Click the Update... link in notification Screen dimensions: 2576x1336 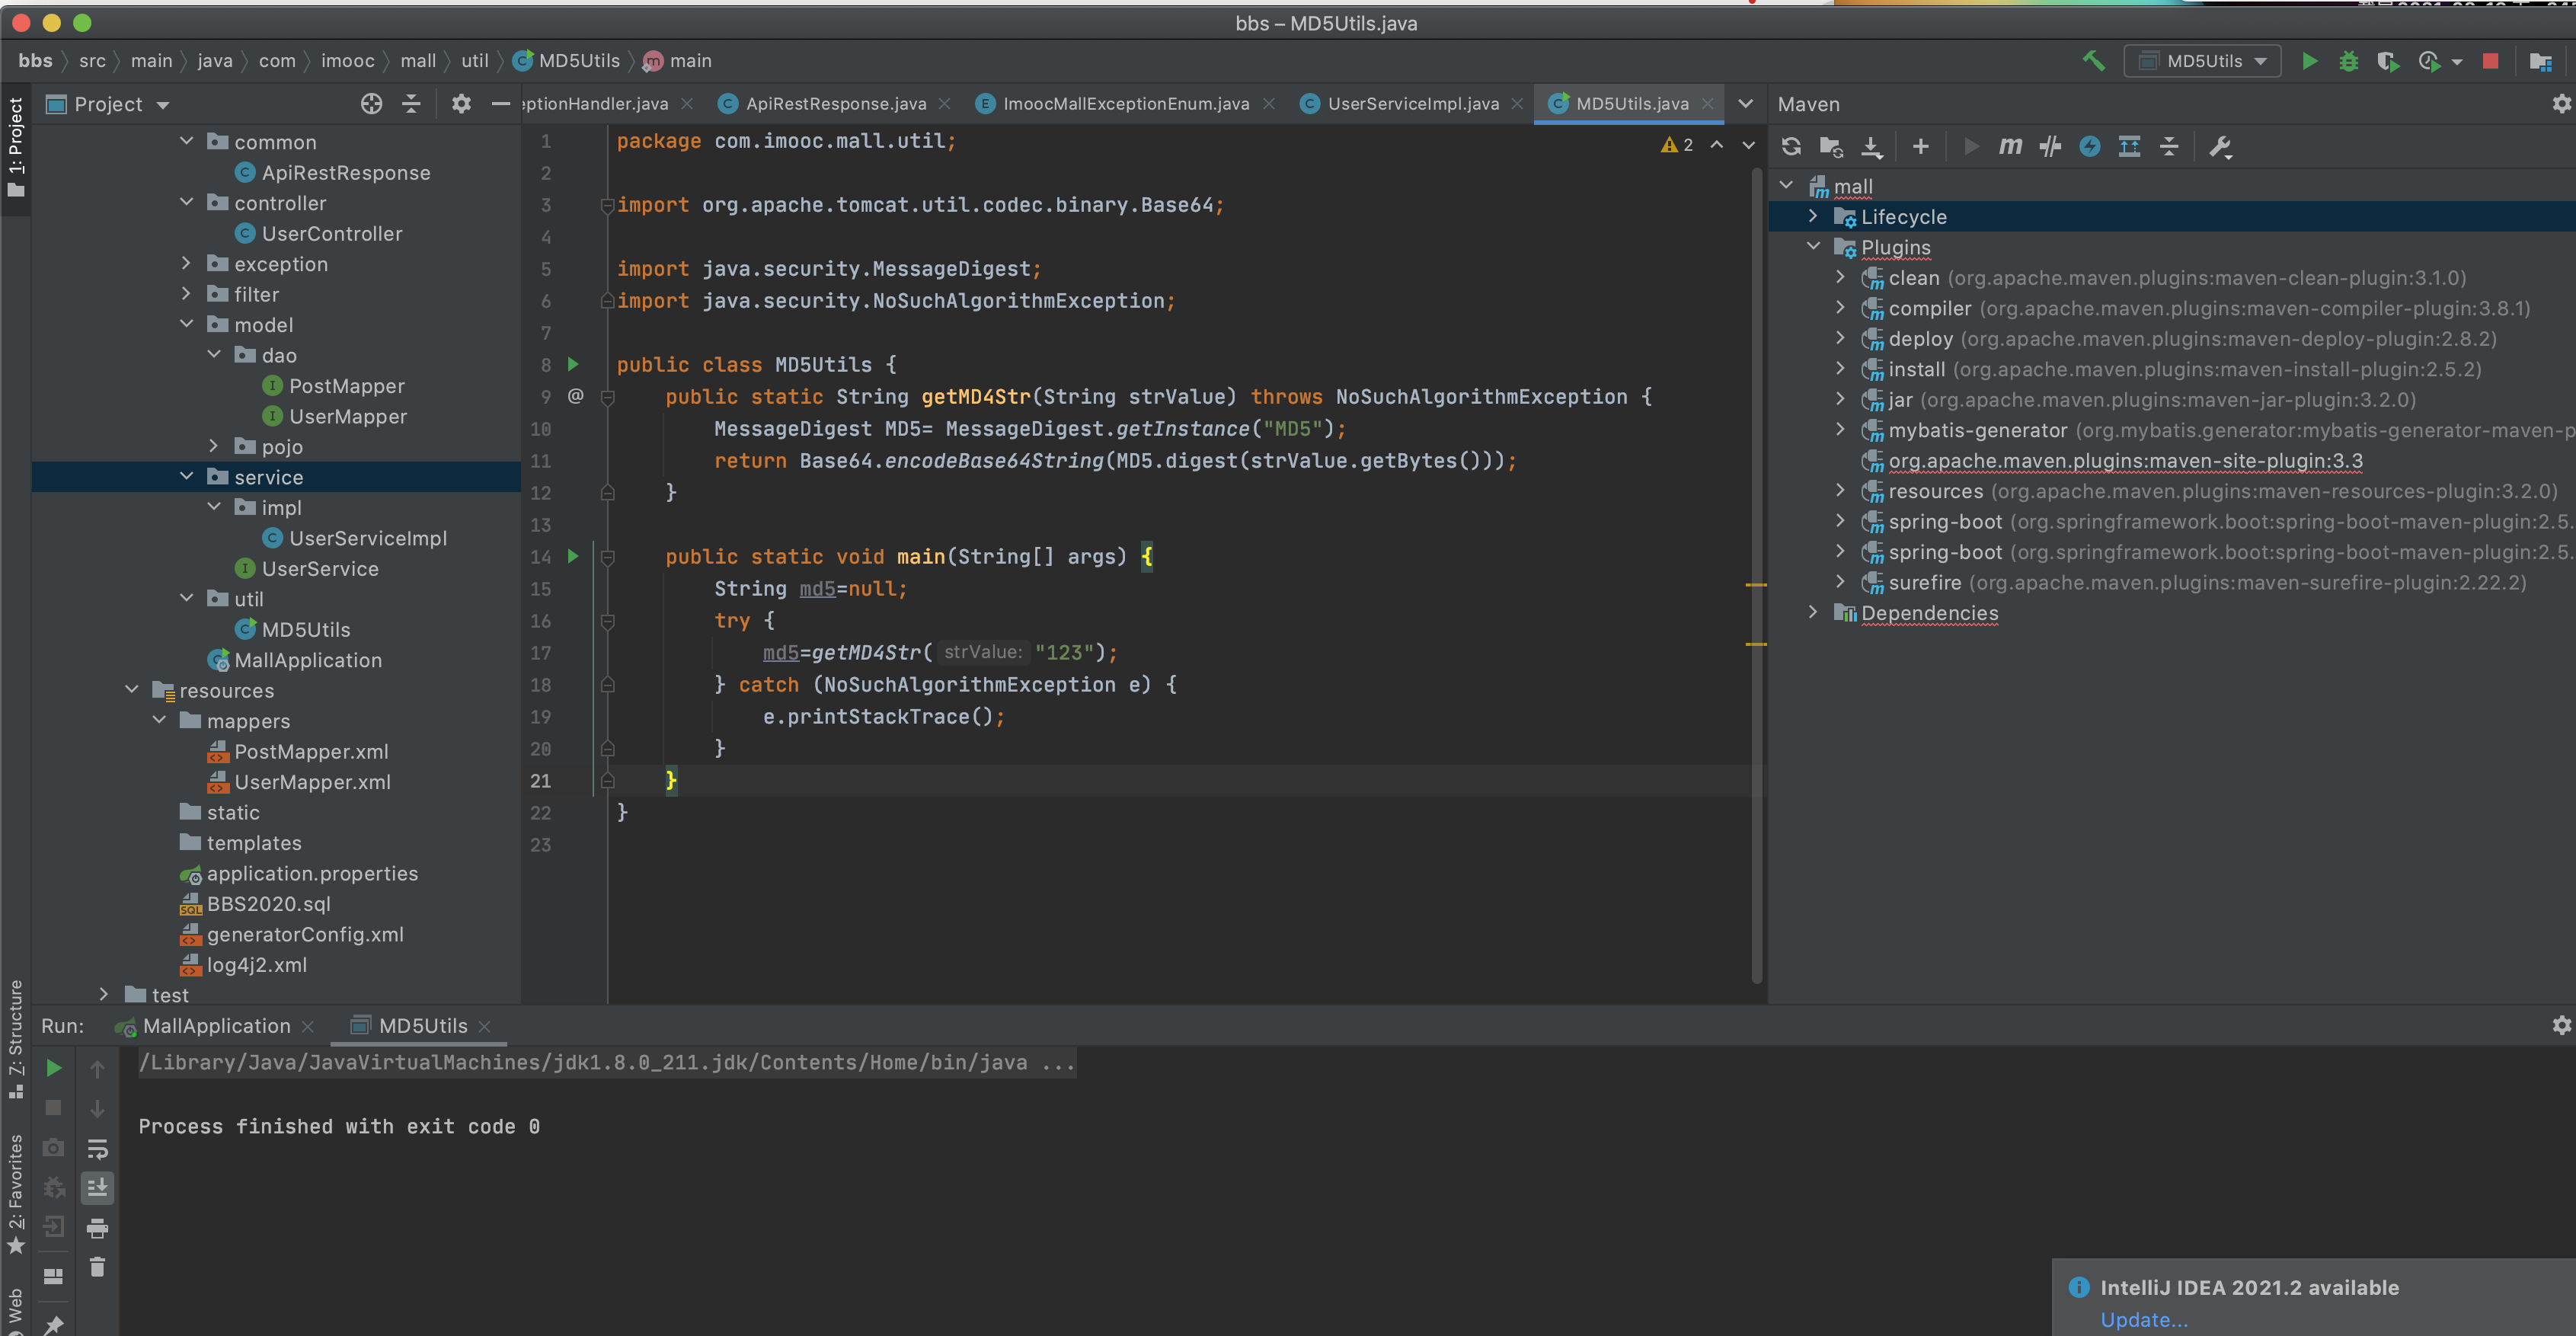(x=2143, y=1319)
